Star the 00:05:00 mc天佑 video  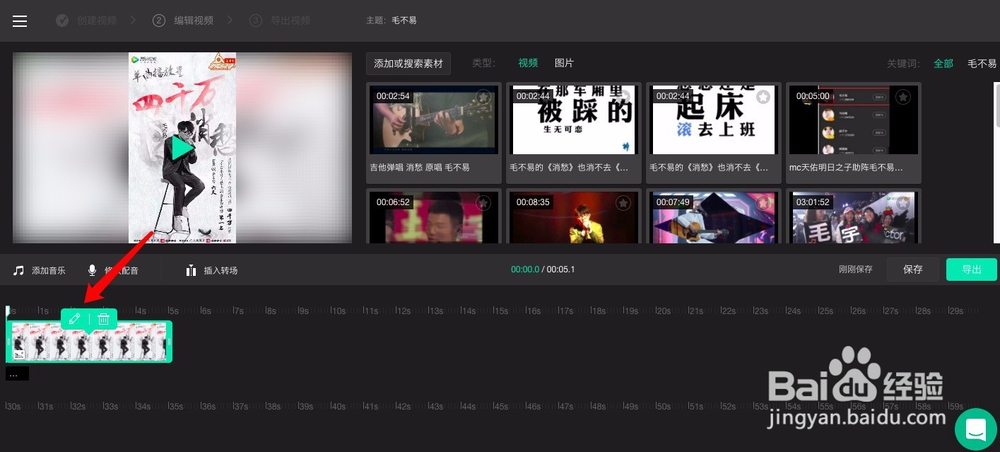point(902,97)
